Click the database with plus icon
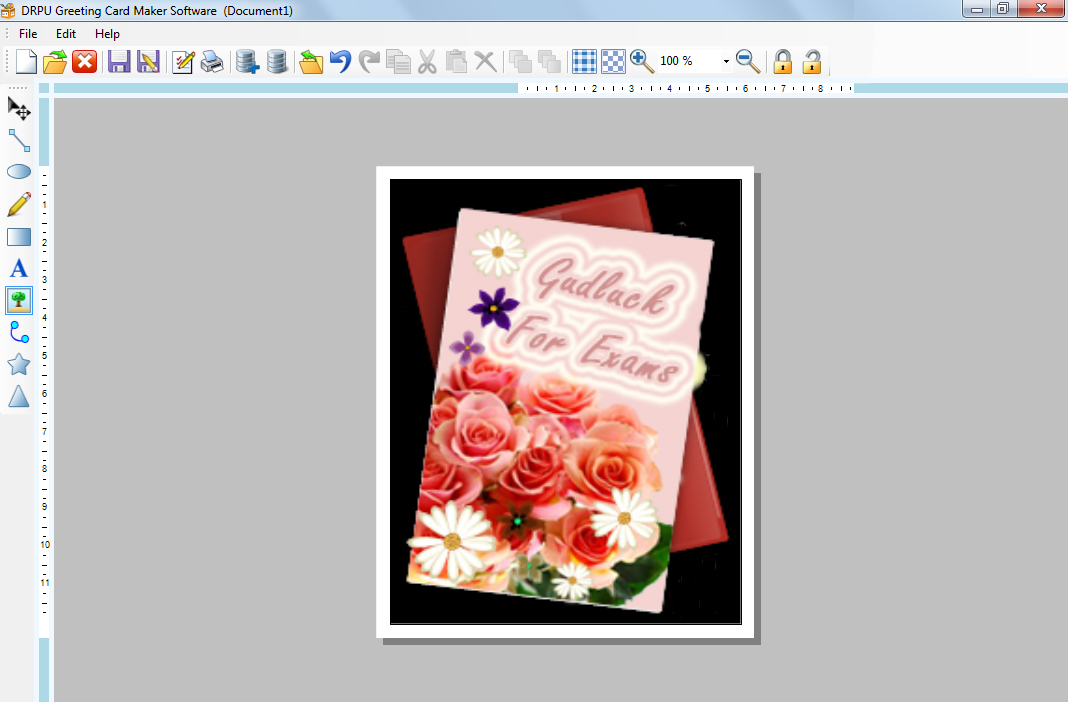 pos(247,61)
